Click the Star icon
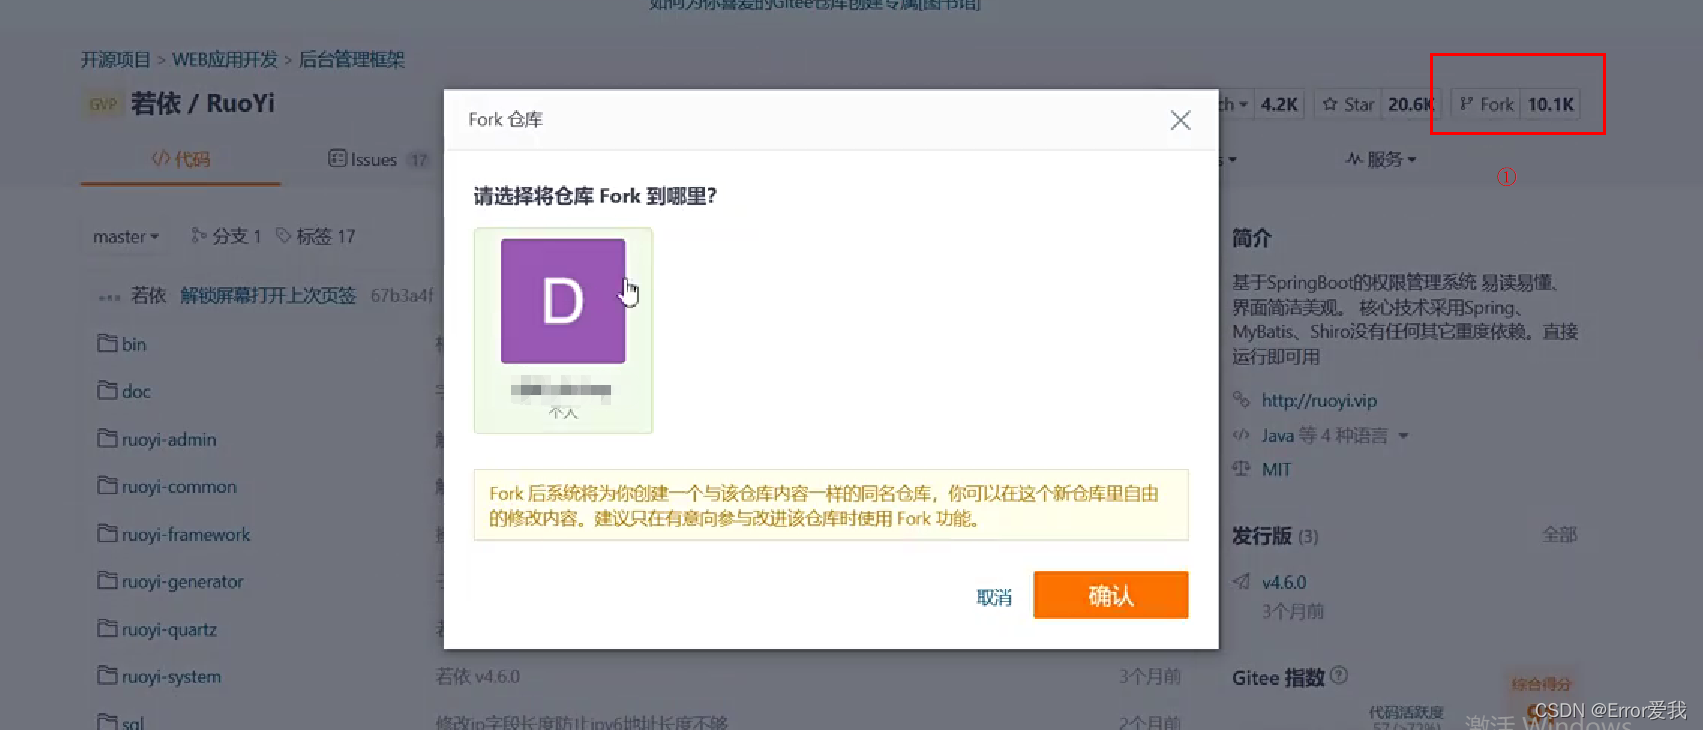The width and height of the screenshot is (1703, 730). (x=1330, y=104)
